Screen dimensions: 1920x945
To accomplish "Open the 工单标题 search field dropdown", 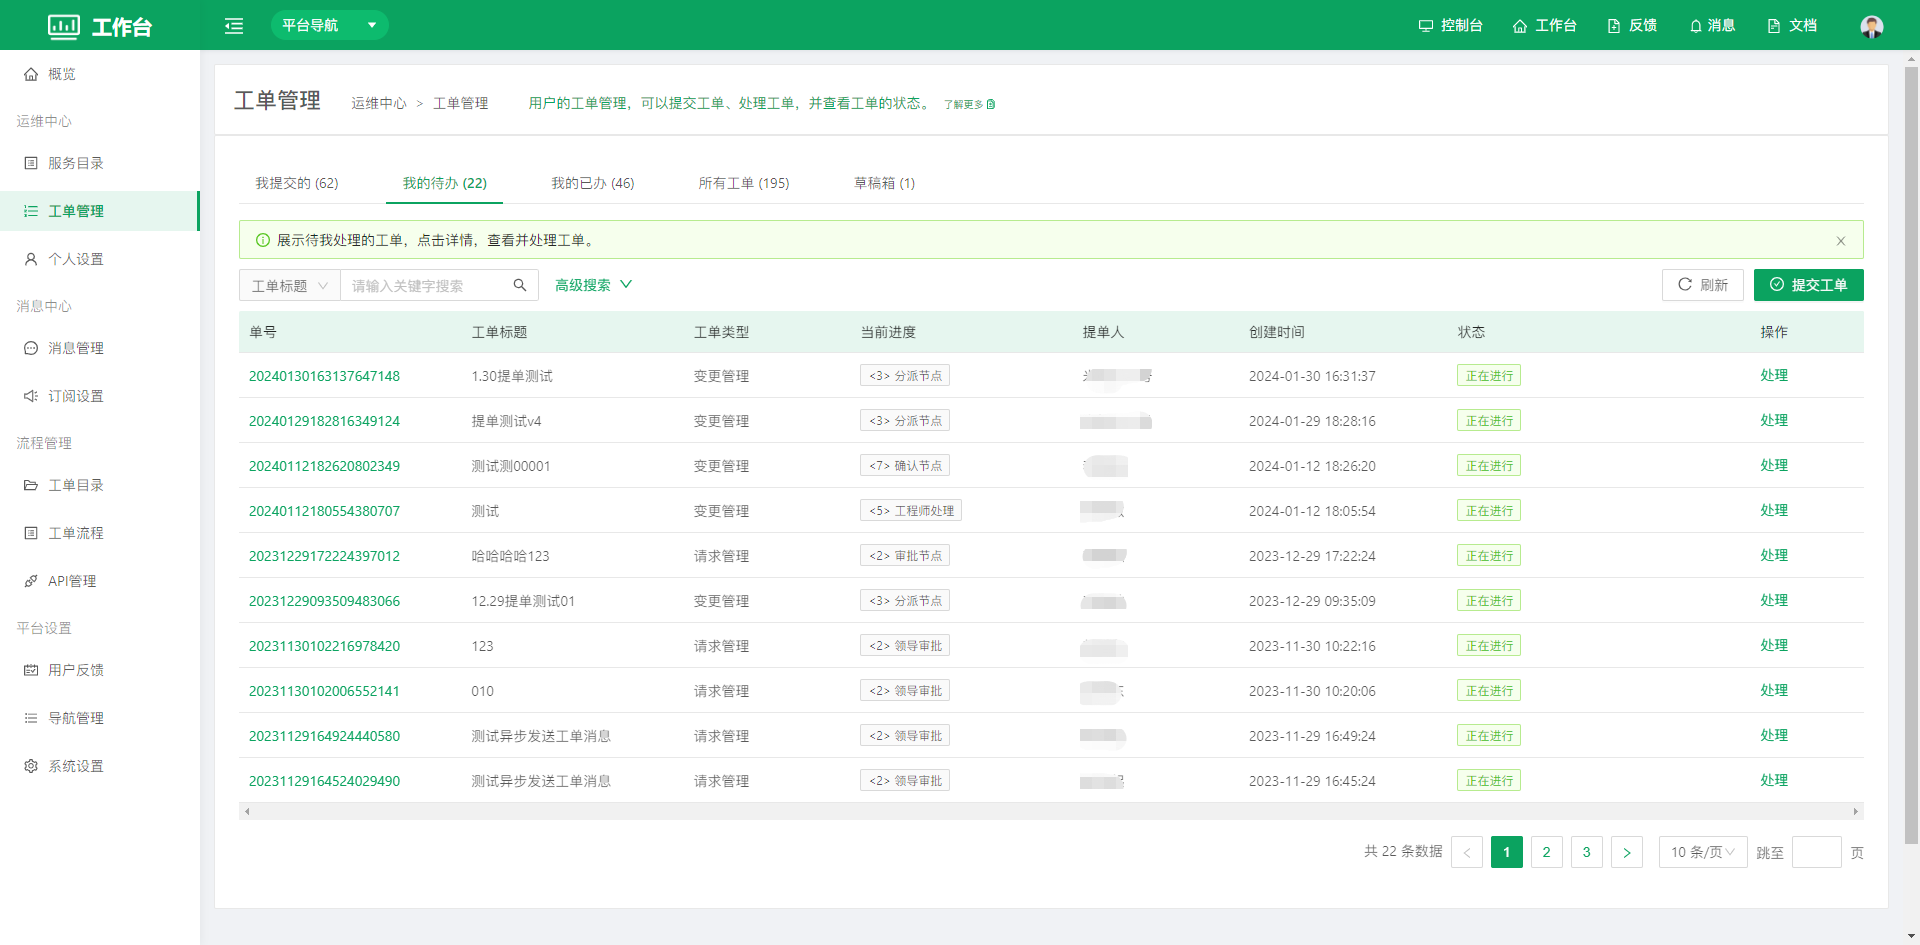I will point(290,285).
